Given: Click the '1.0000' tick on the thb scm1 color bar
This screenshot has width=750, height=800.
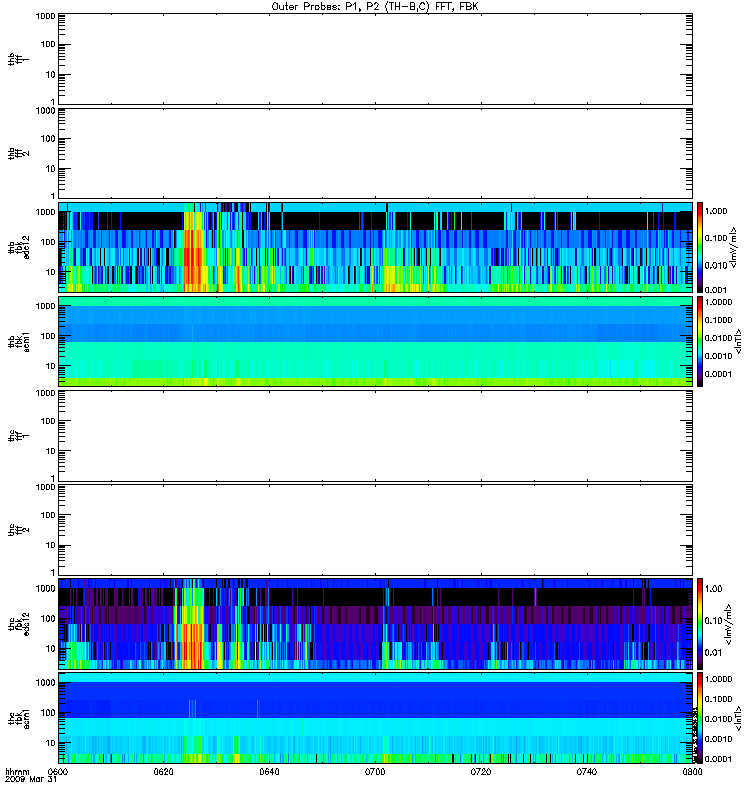Looking at the screenshot, I should click(718, 302).
